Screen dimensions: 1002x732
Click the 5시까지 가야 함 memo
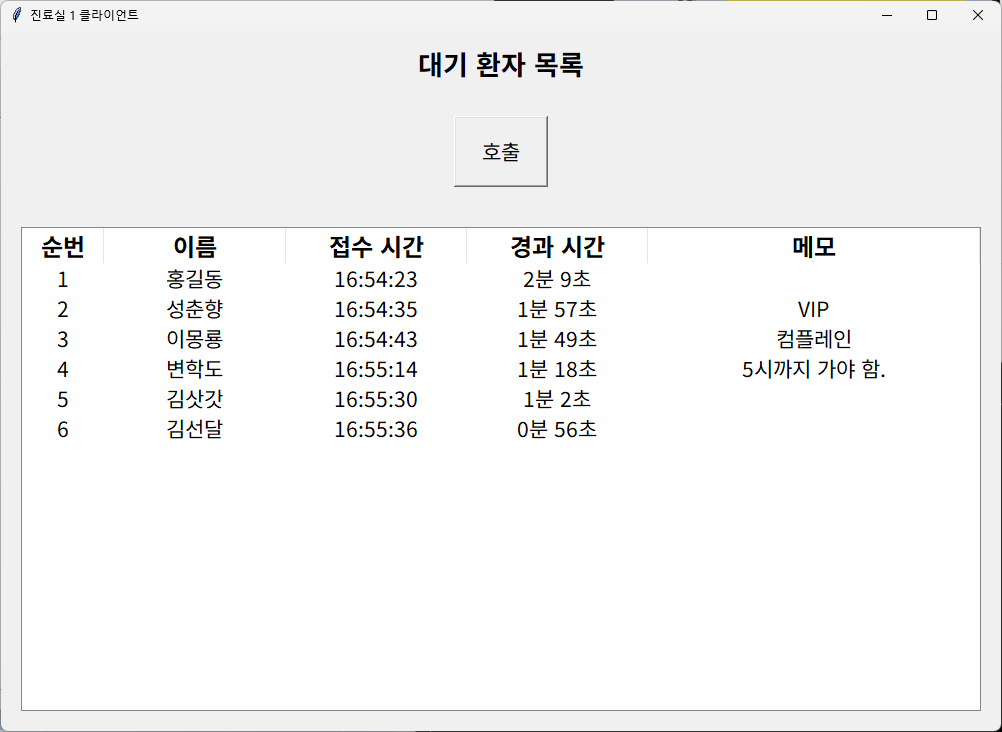tap(813, 370)
